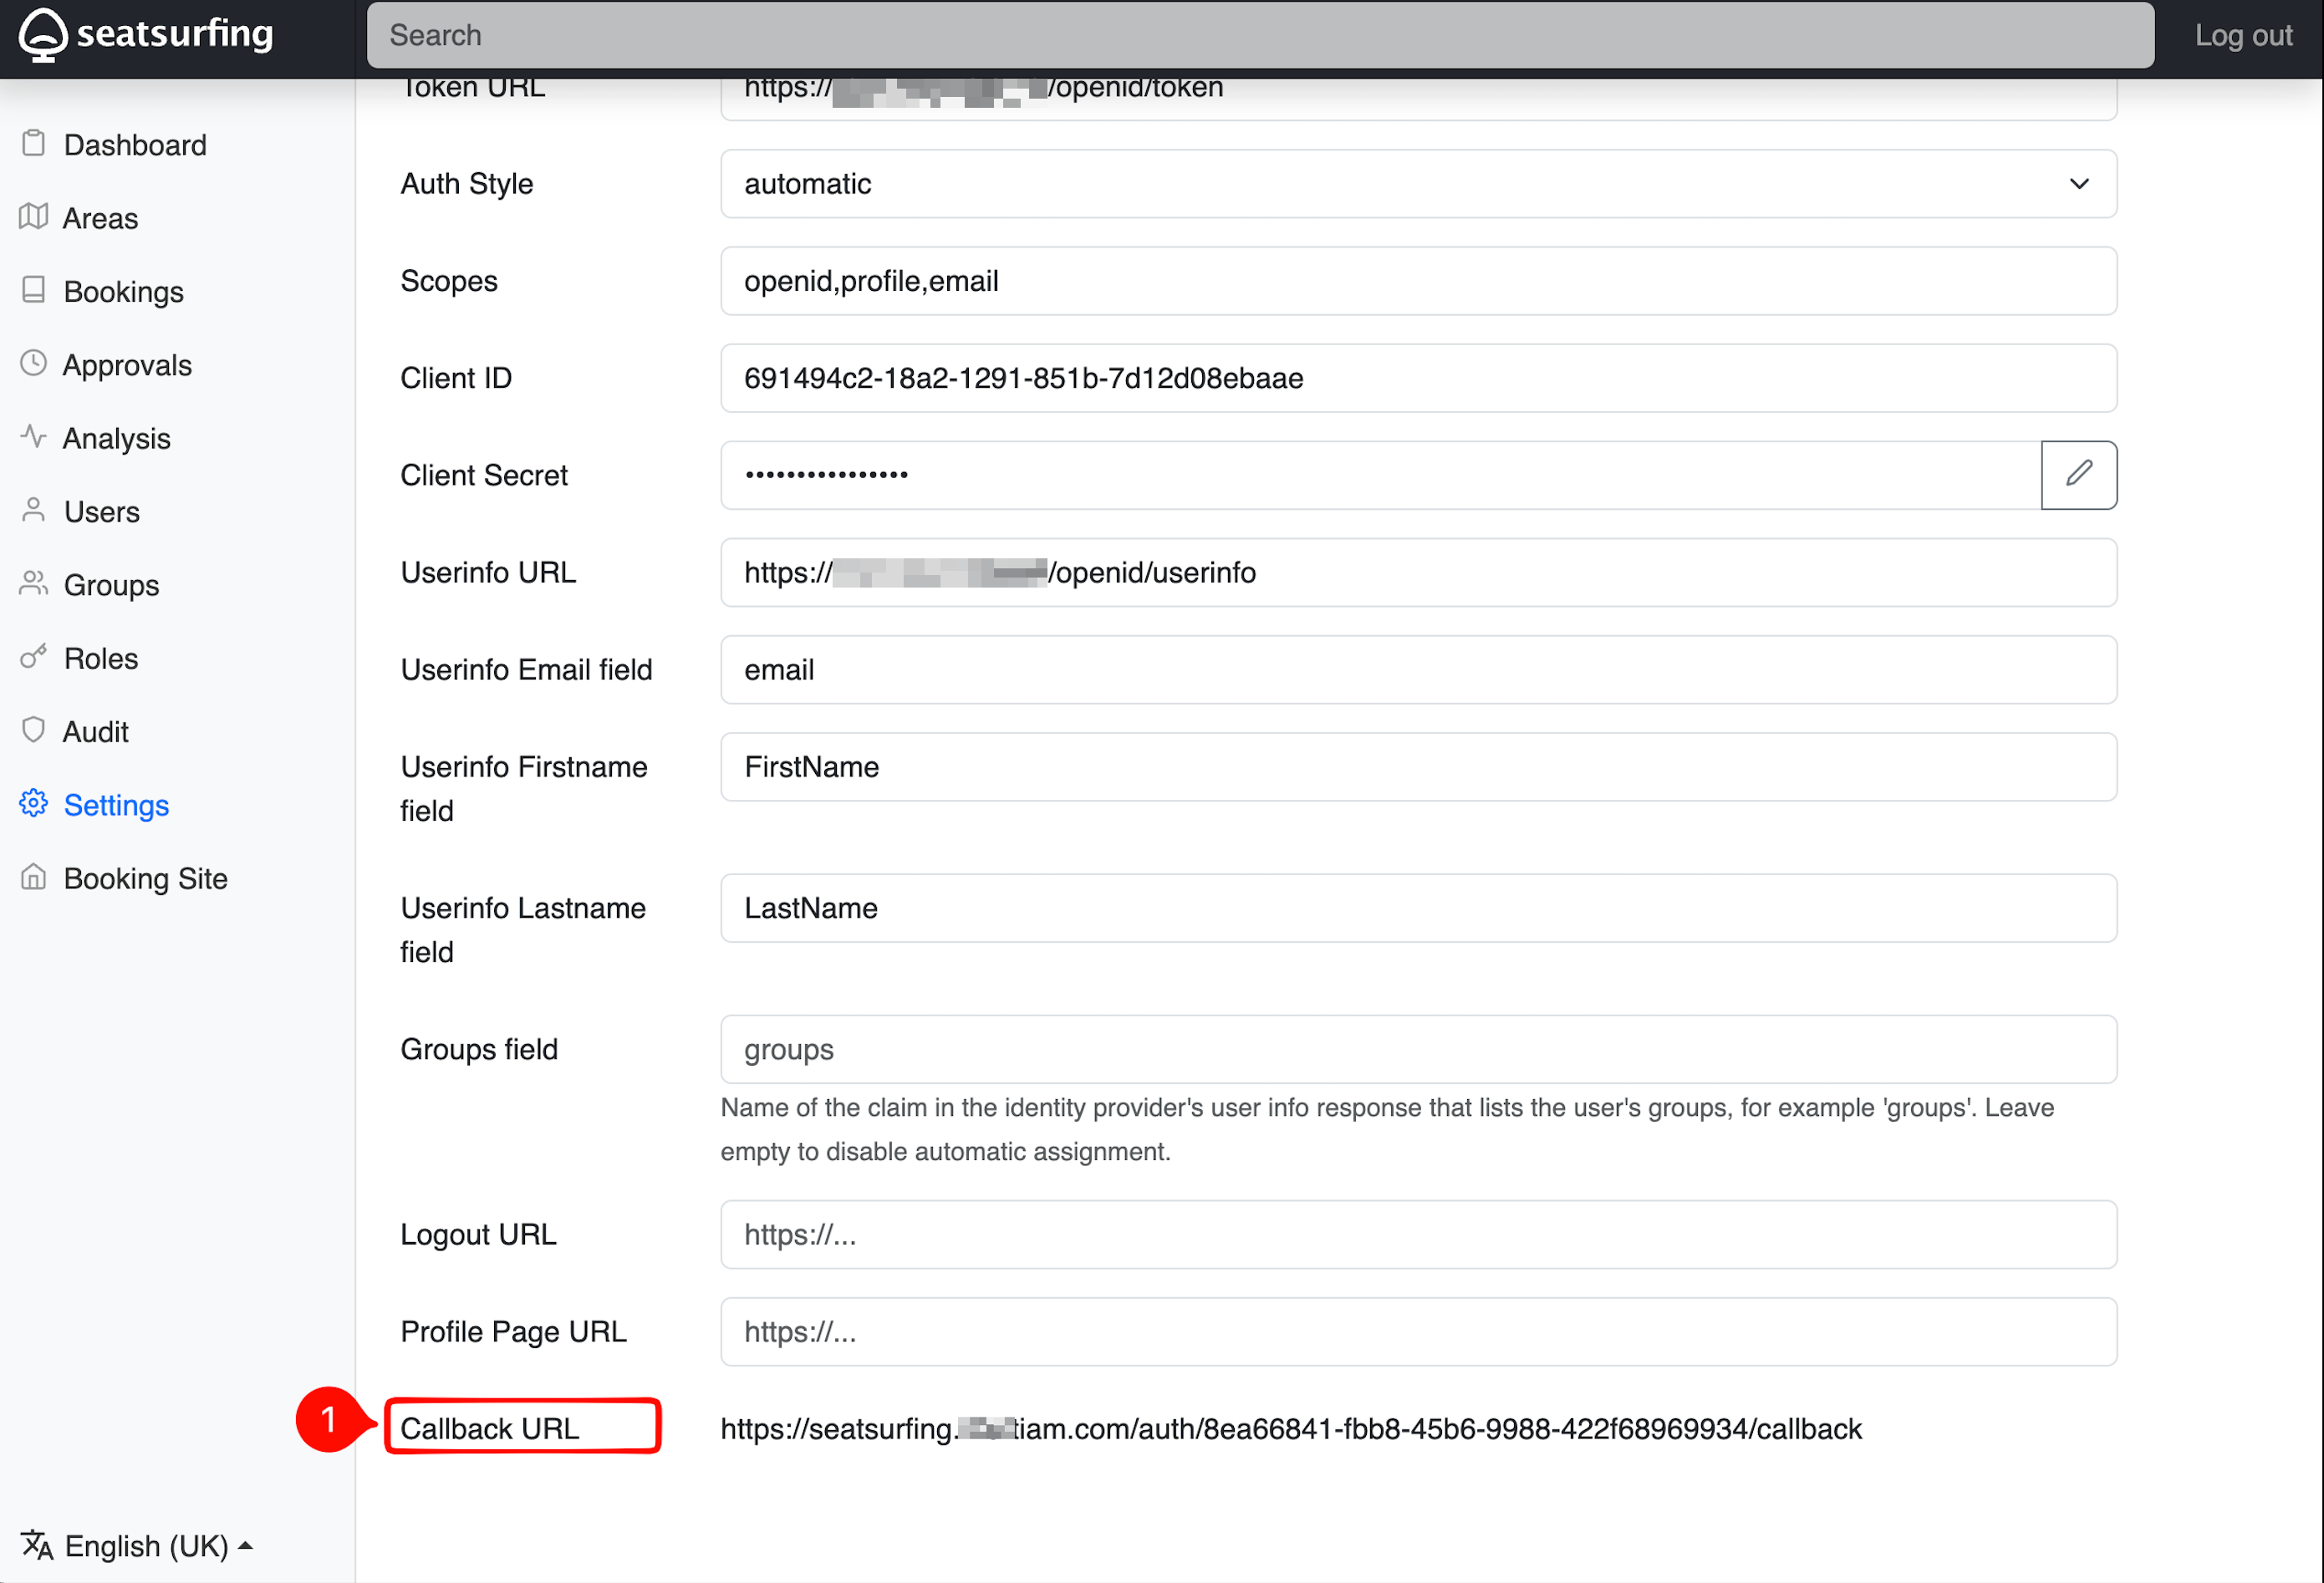Image resolution: width=2324 pixels, height=1583 pixels.
Task: Click the Groups people icon
Action: point(34,584)
